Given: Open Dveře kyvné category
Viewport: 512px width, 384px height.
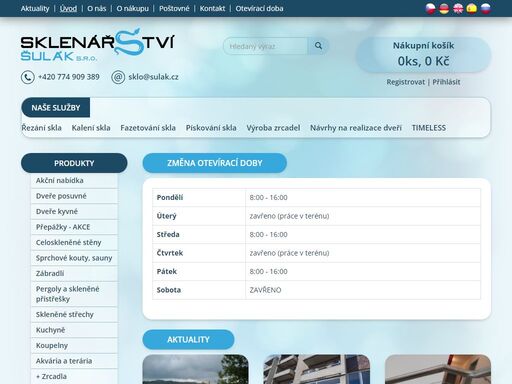Looking at the screenshot, I should 74,212.
